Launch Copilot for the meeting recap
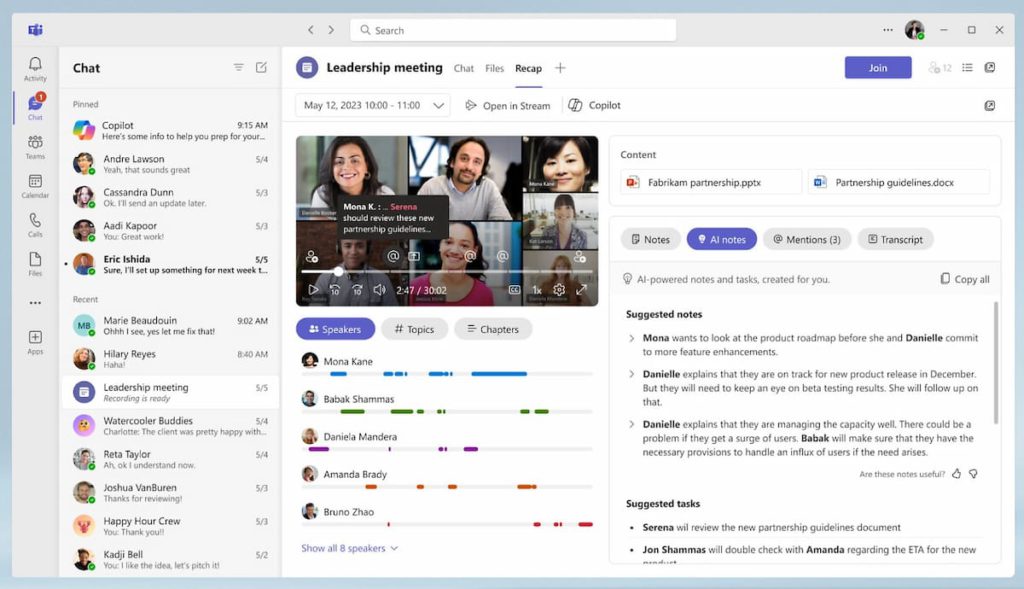The height and width of the screenshot is (589, 1024). pyautogui.click(x=594, y=104)
